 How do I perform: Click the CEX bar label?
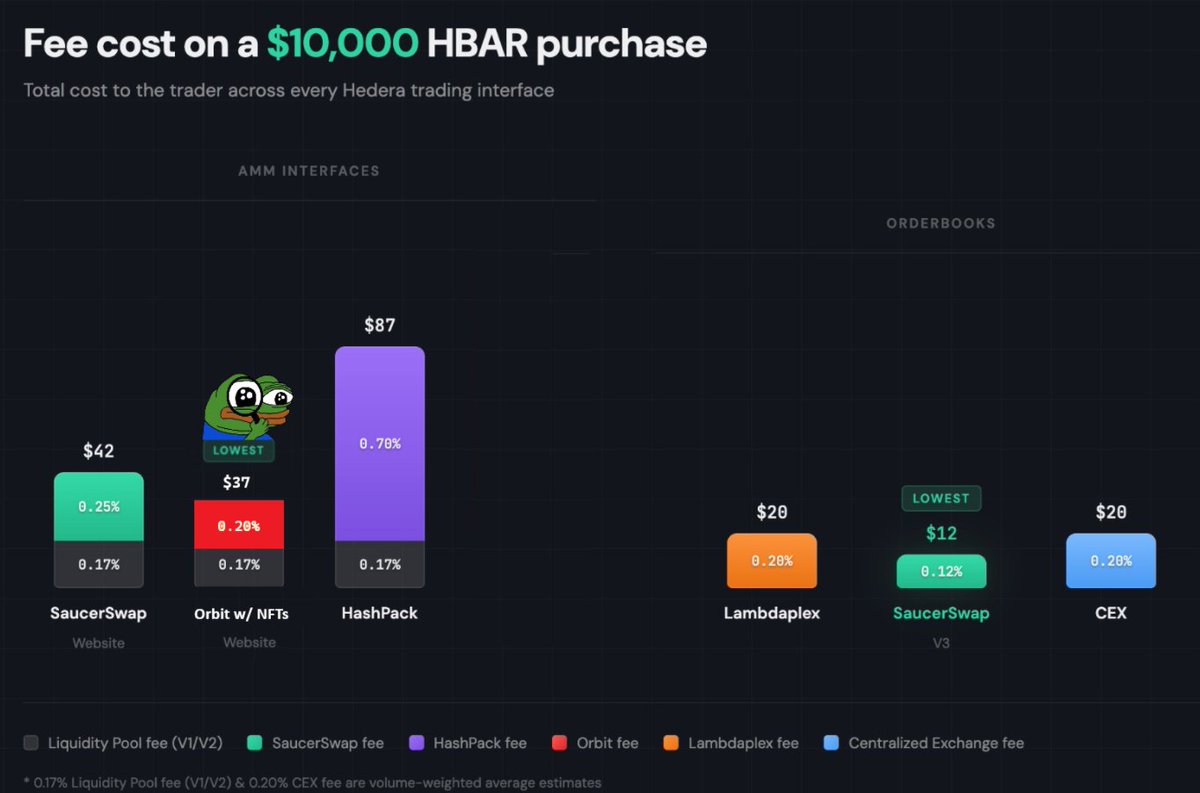(x=1111, y=613)
